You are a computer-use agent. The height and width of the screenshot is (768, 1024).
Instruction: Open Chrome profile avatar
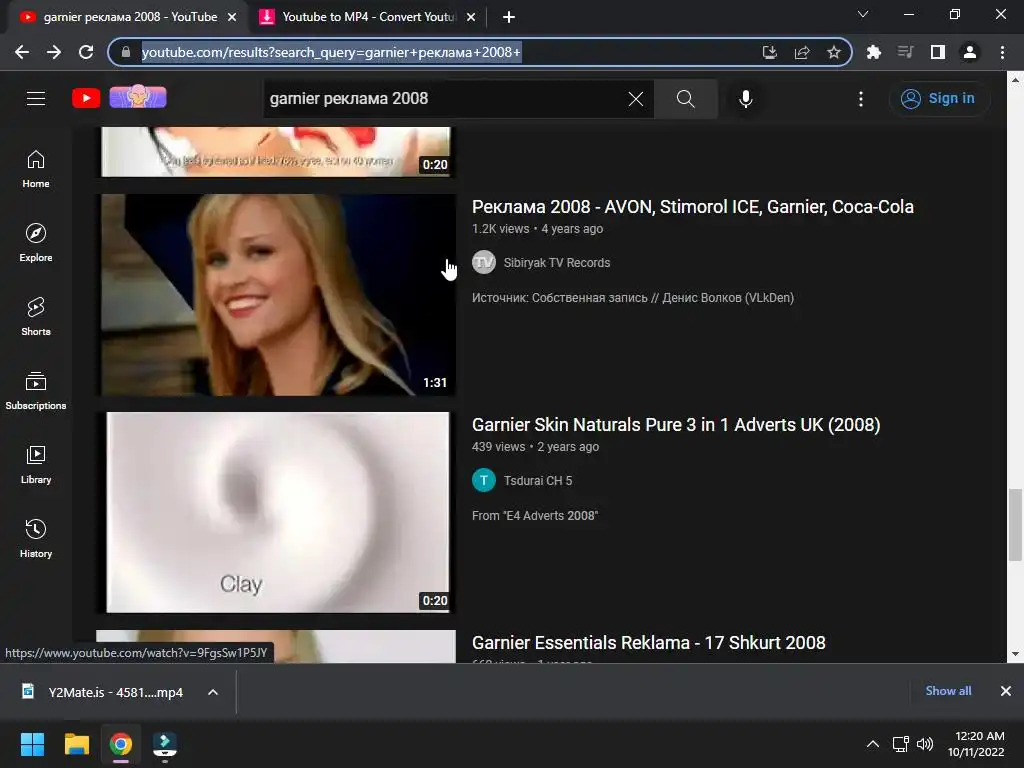tap(970, 52)
